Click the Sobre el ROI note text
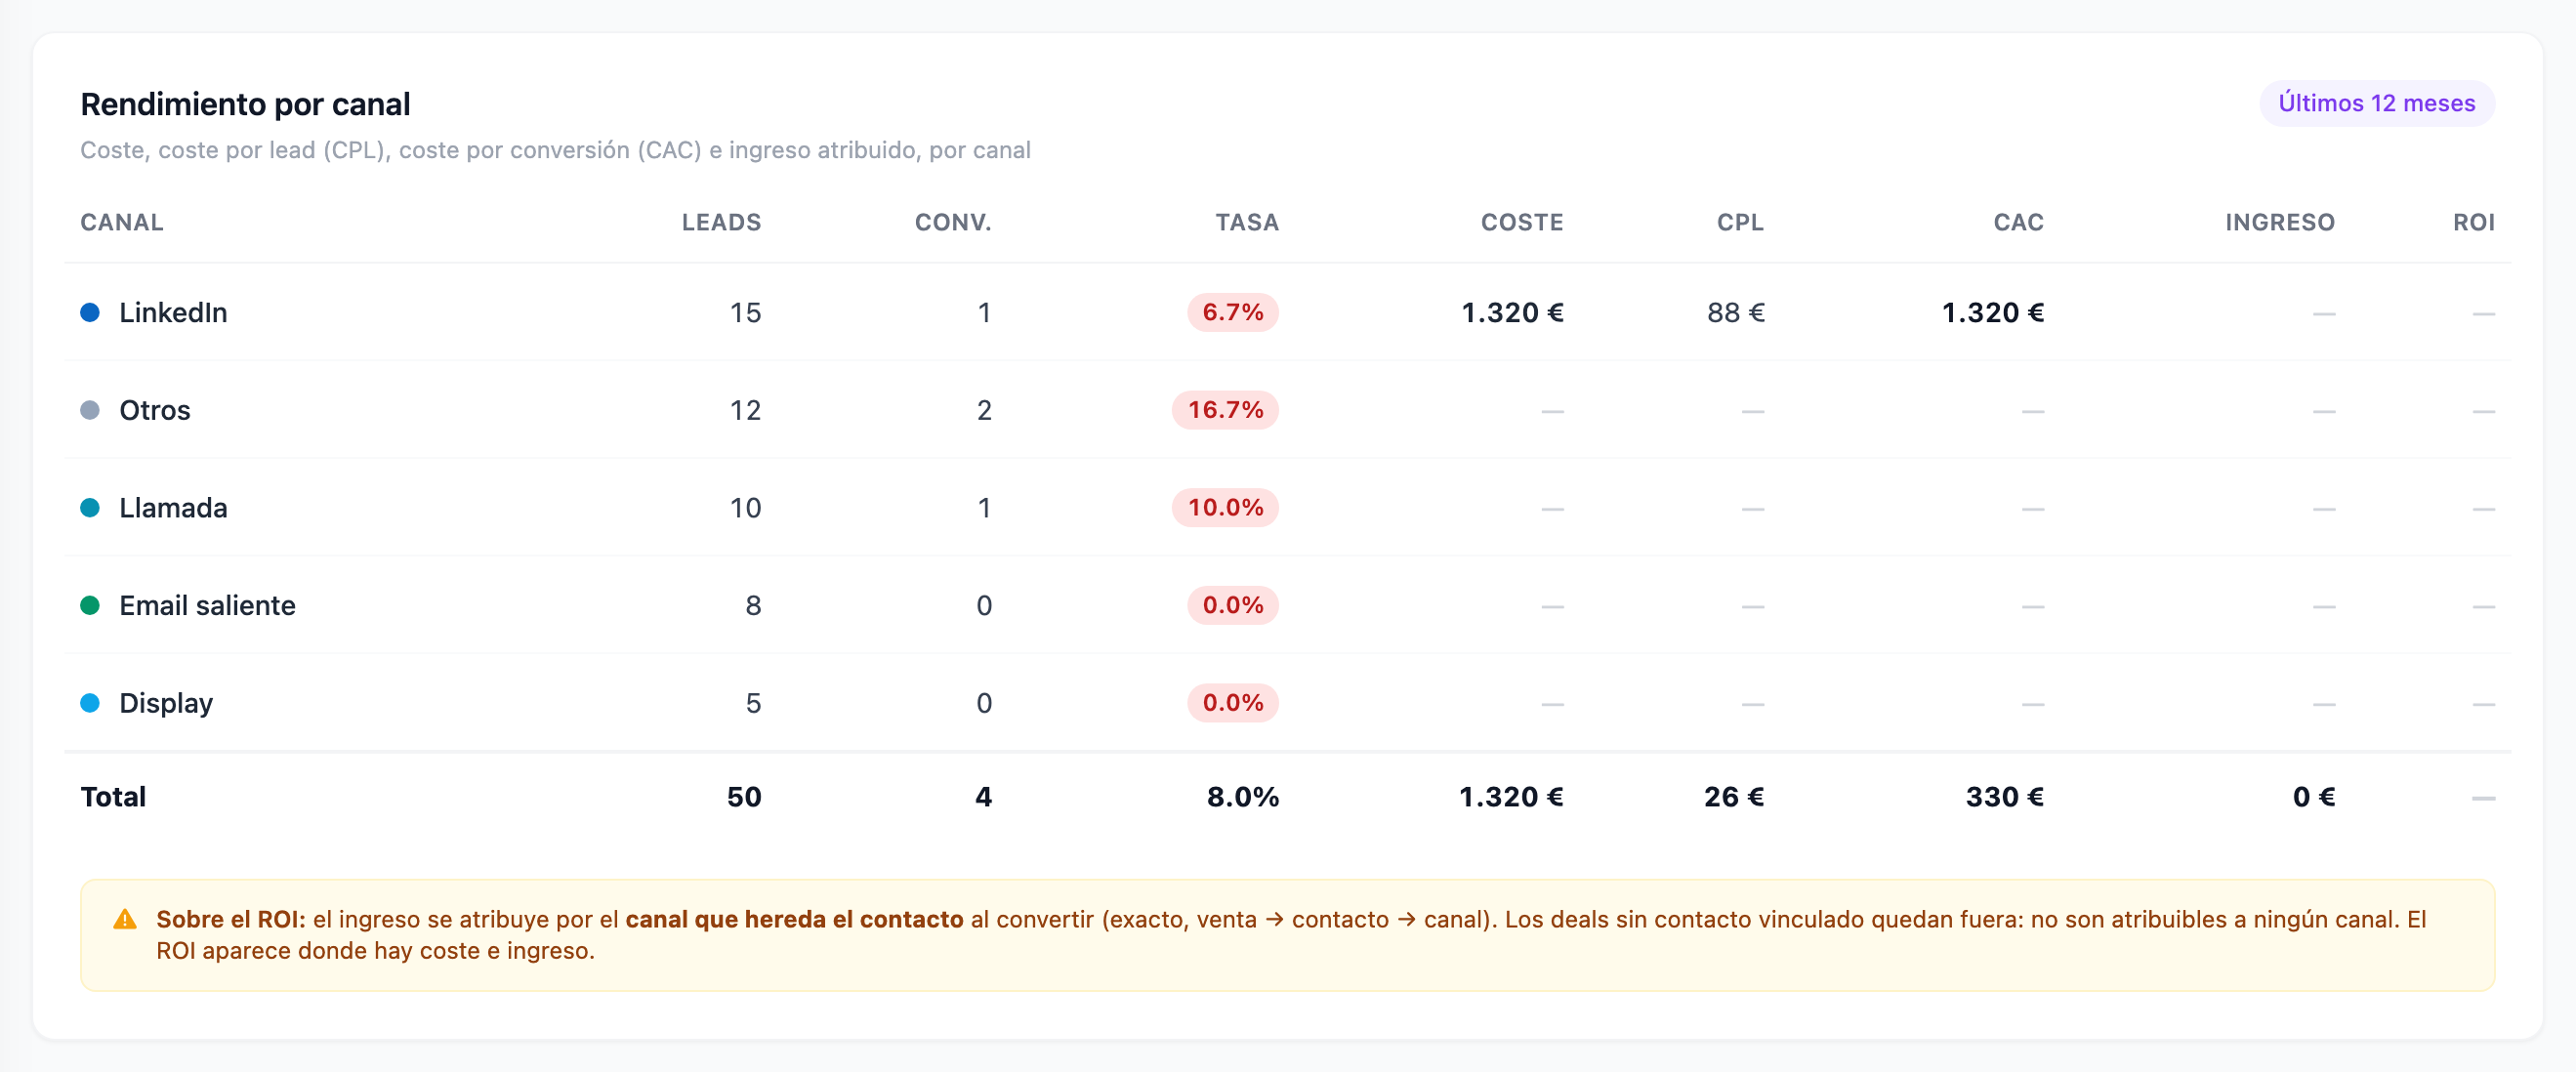 [1290, 935]
